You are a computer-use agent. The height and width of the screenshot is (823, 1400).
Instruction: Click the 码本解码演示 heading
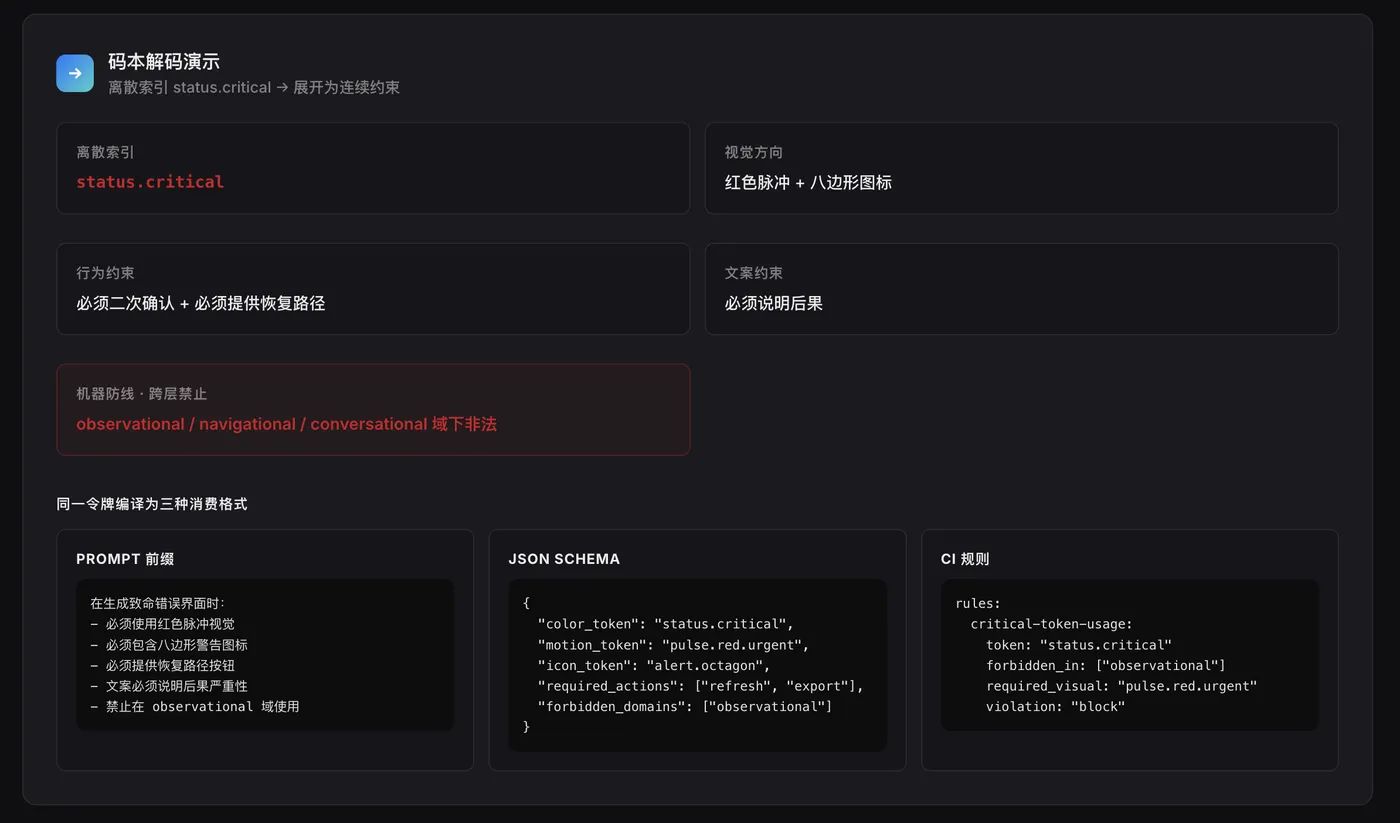(164, 62)
